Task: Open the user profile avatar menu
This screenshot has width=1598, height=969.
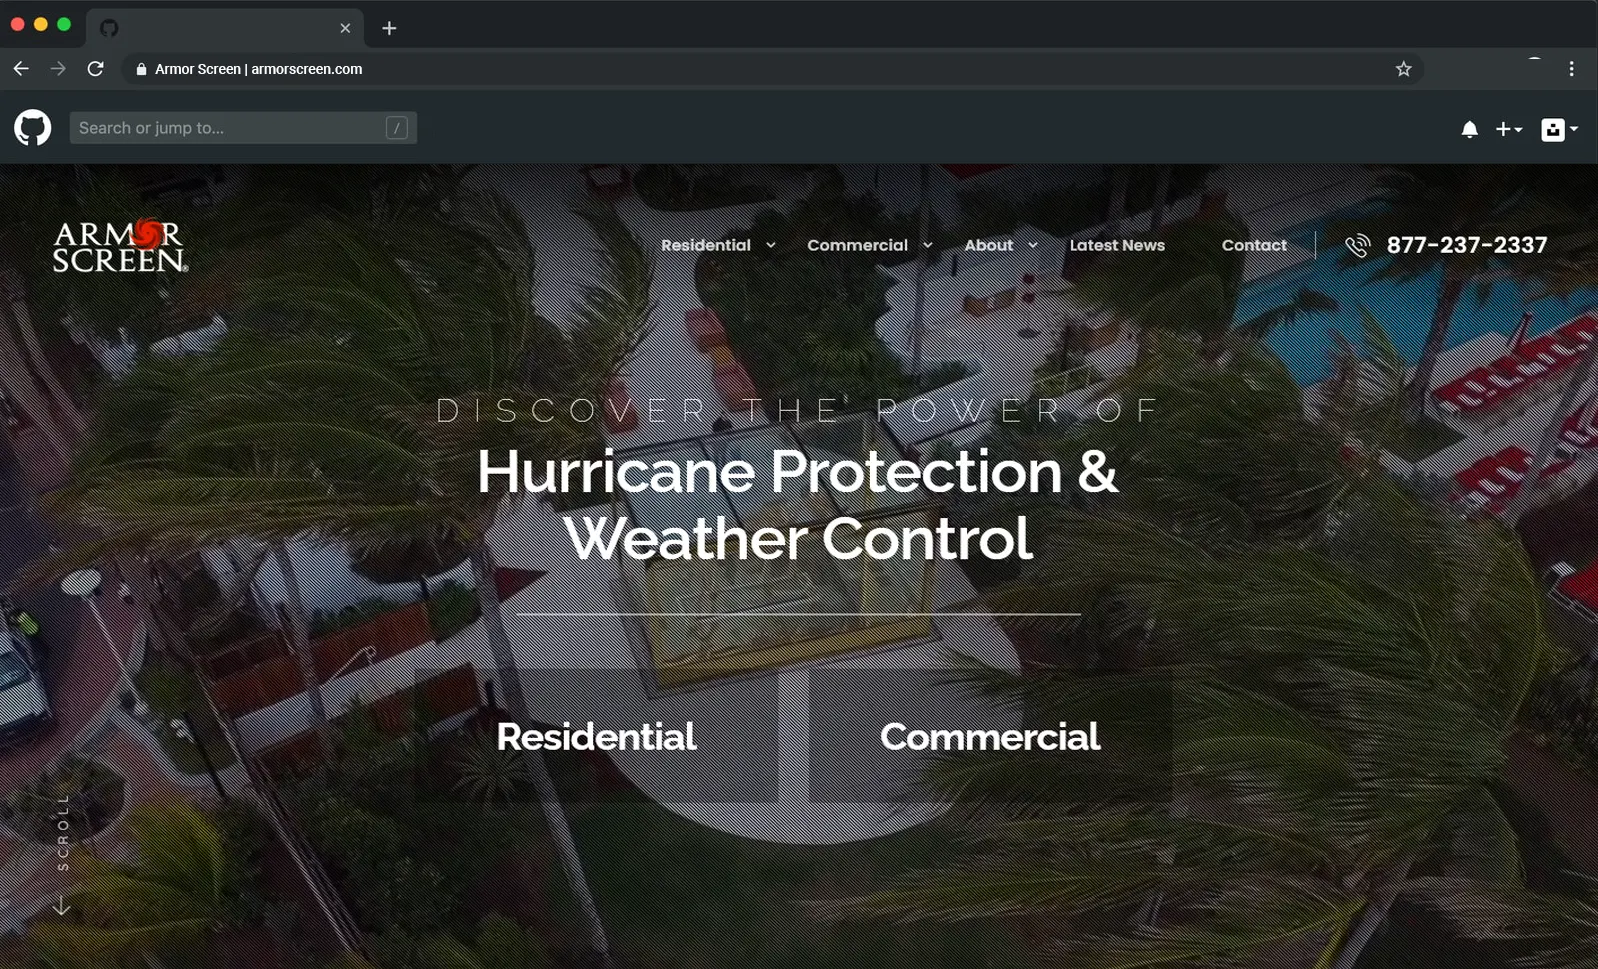Action: 1558,129
